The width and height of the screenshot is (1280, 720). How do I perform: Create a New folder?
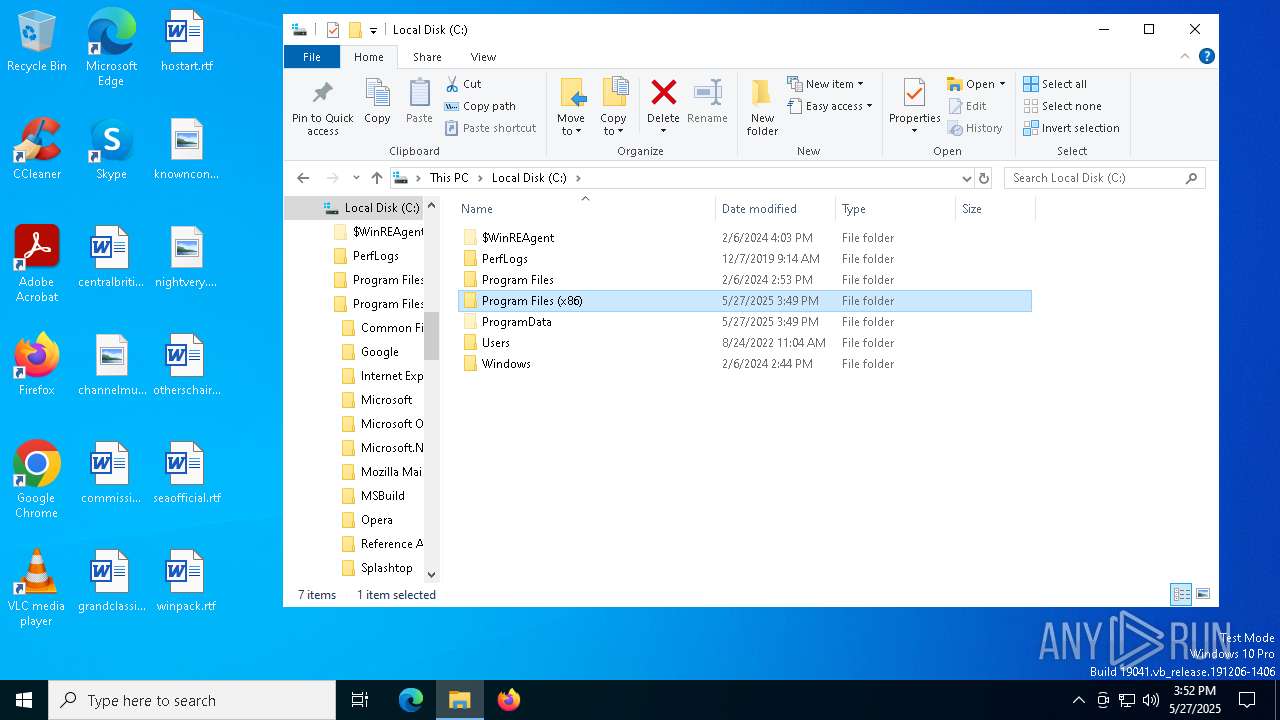(762, 108)
